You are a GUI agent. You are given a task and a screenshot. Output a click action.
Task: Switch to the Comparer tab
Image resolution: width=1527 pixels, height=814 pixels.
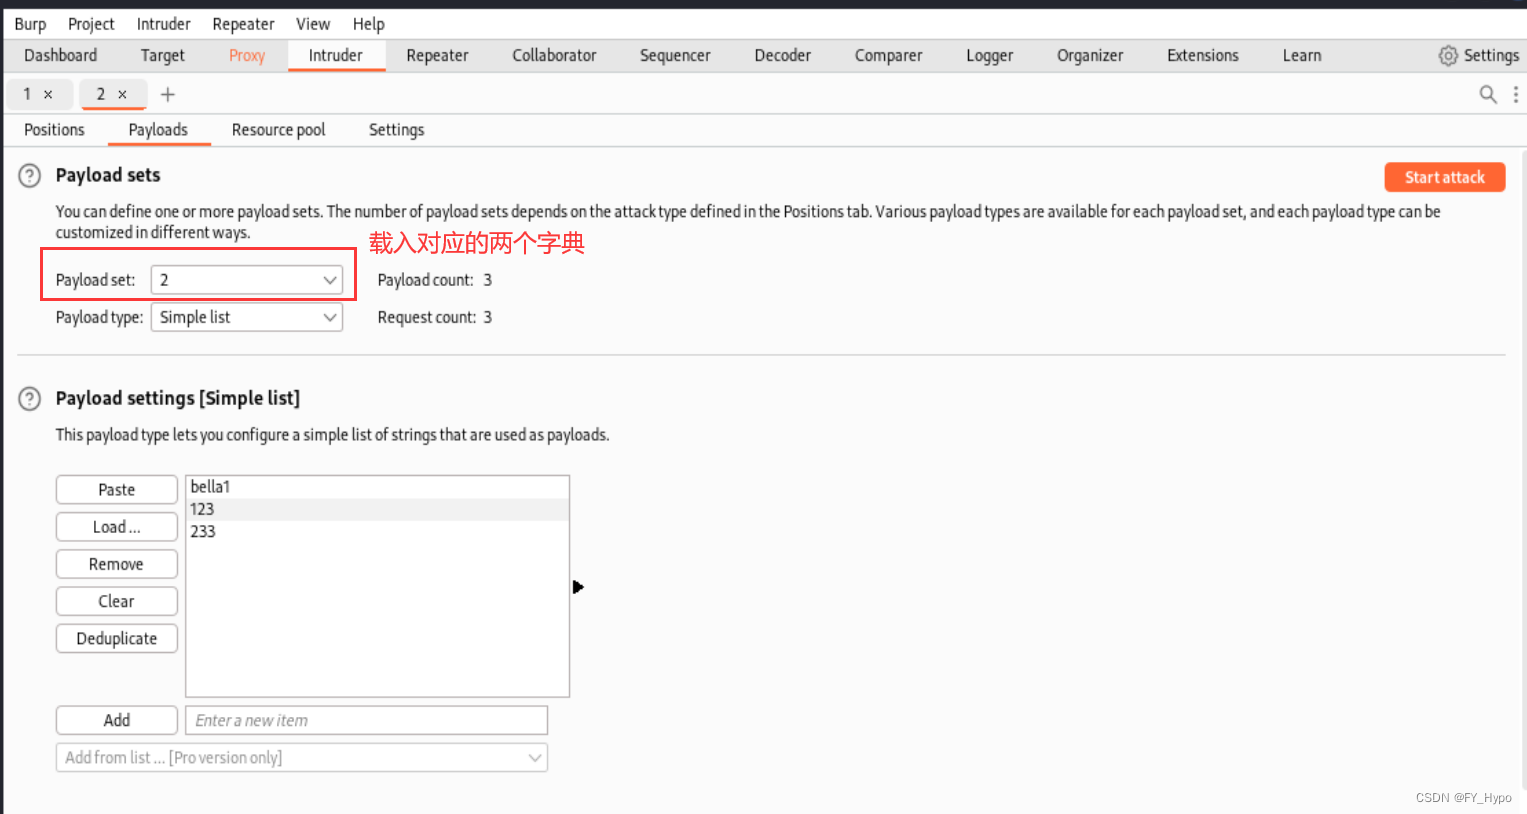888,56
